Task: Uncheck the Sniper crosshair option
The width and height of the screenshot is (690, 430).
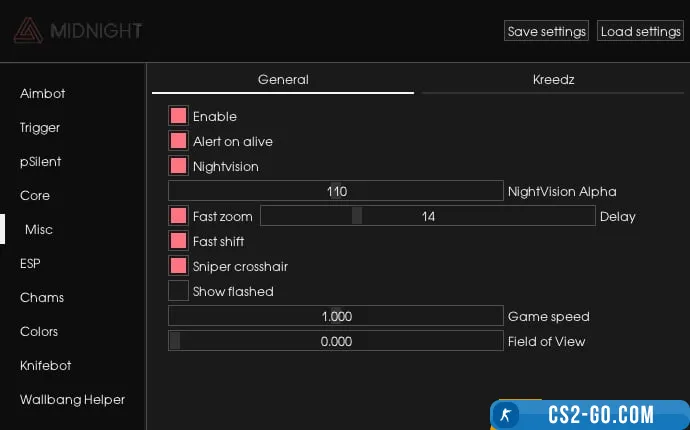Action: (x=178, y=266)
